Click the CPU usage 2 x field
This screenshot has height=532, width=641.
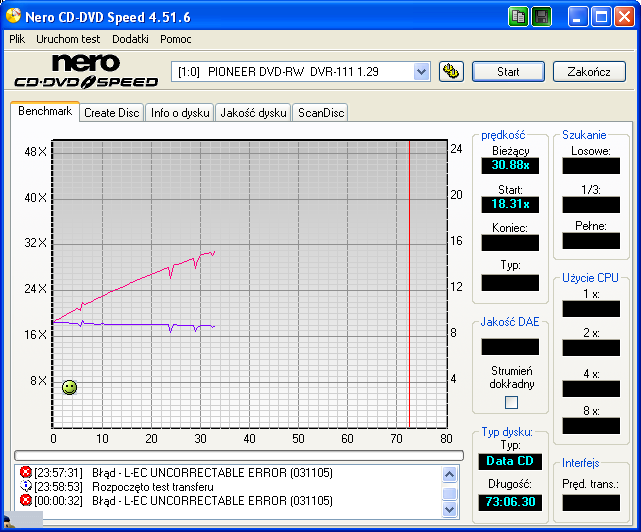(x=591, y=348)
